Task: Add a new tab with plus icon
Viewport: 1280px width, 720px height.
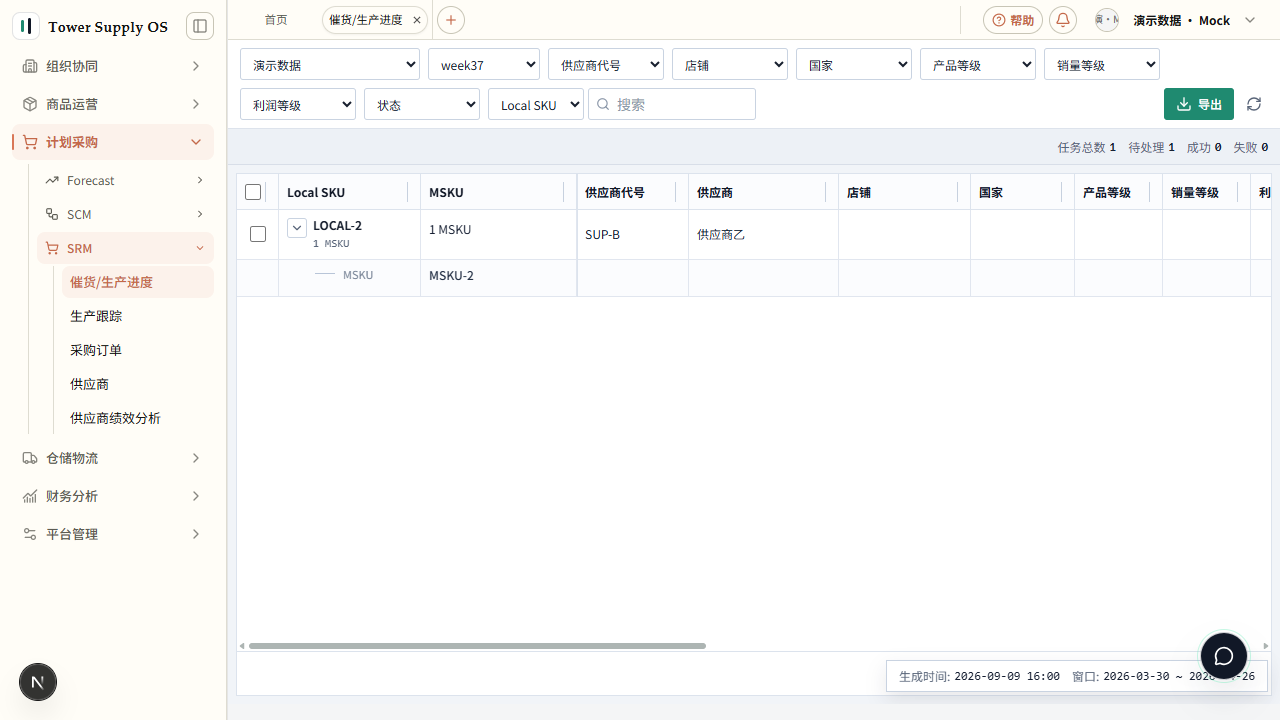Action: click(451, 20)
